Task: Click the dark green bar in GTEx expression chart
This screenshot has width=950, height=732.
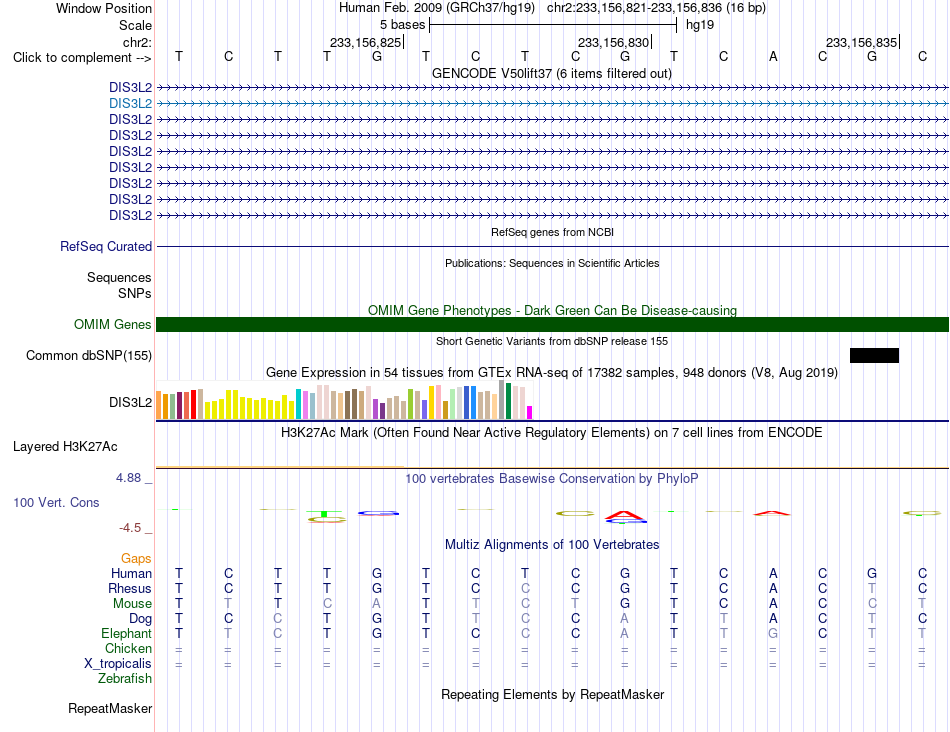Action: tap(508, 401)
